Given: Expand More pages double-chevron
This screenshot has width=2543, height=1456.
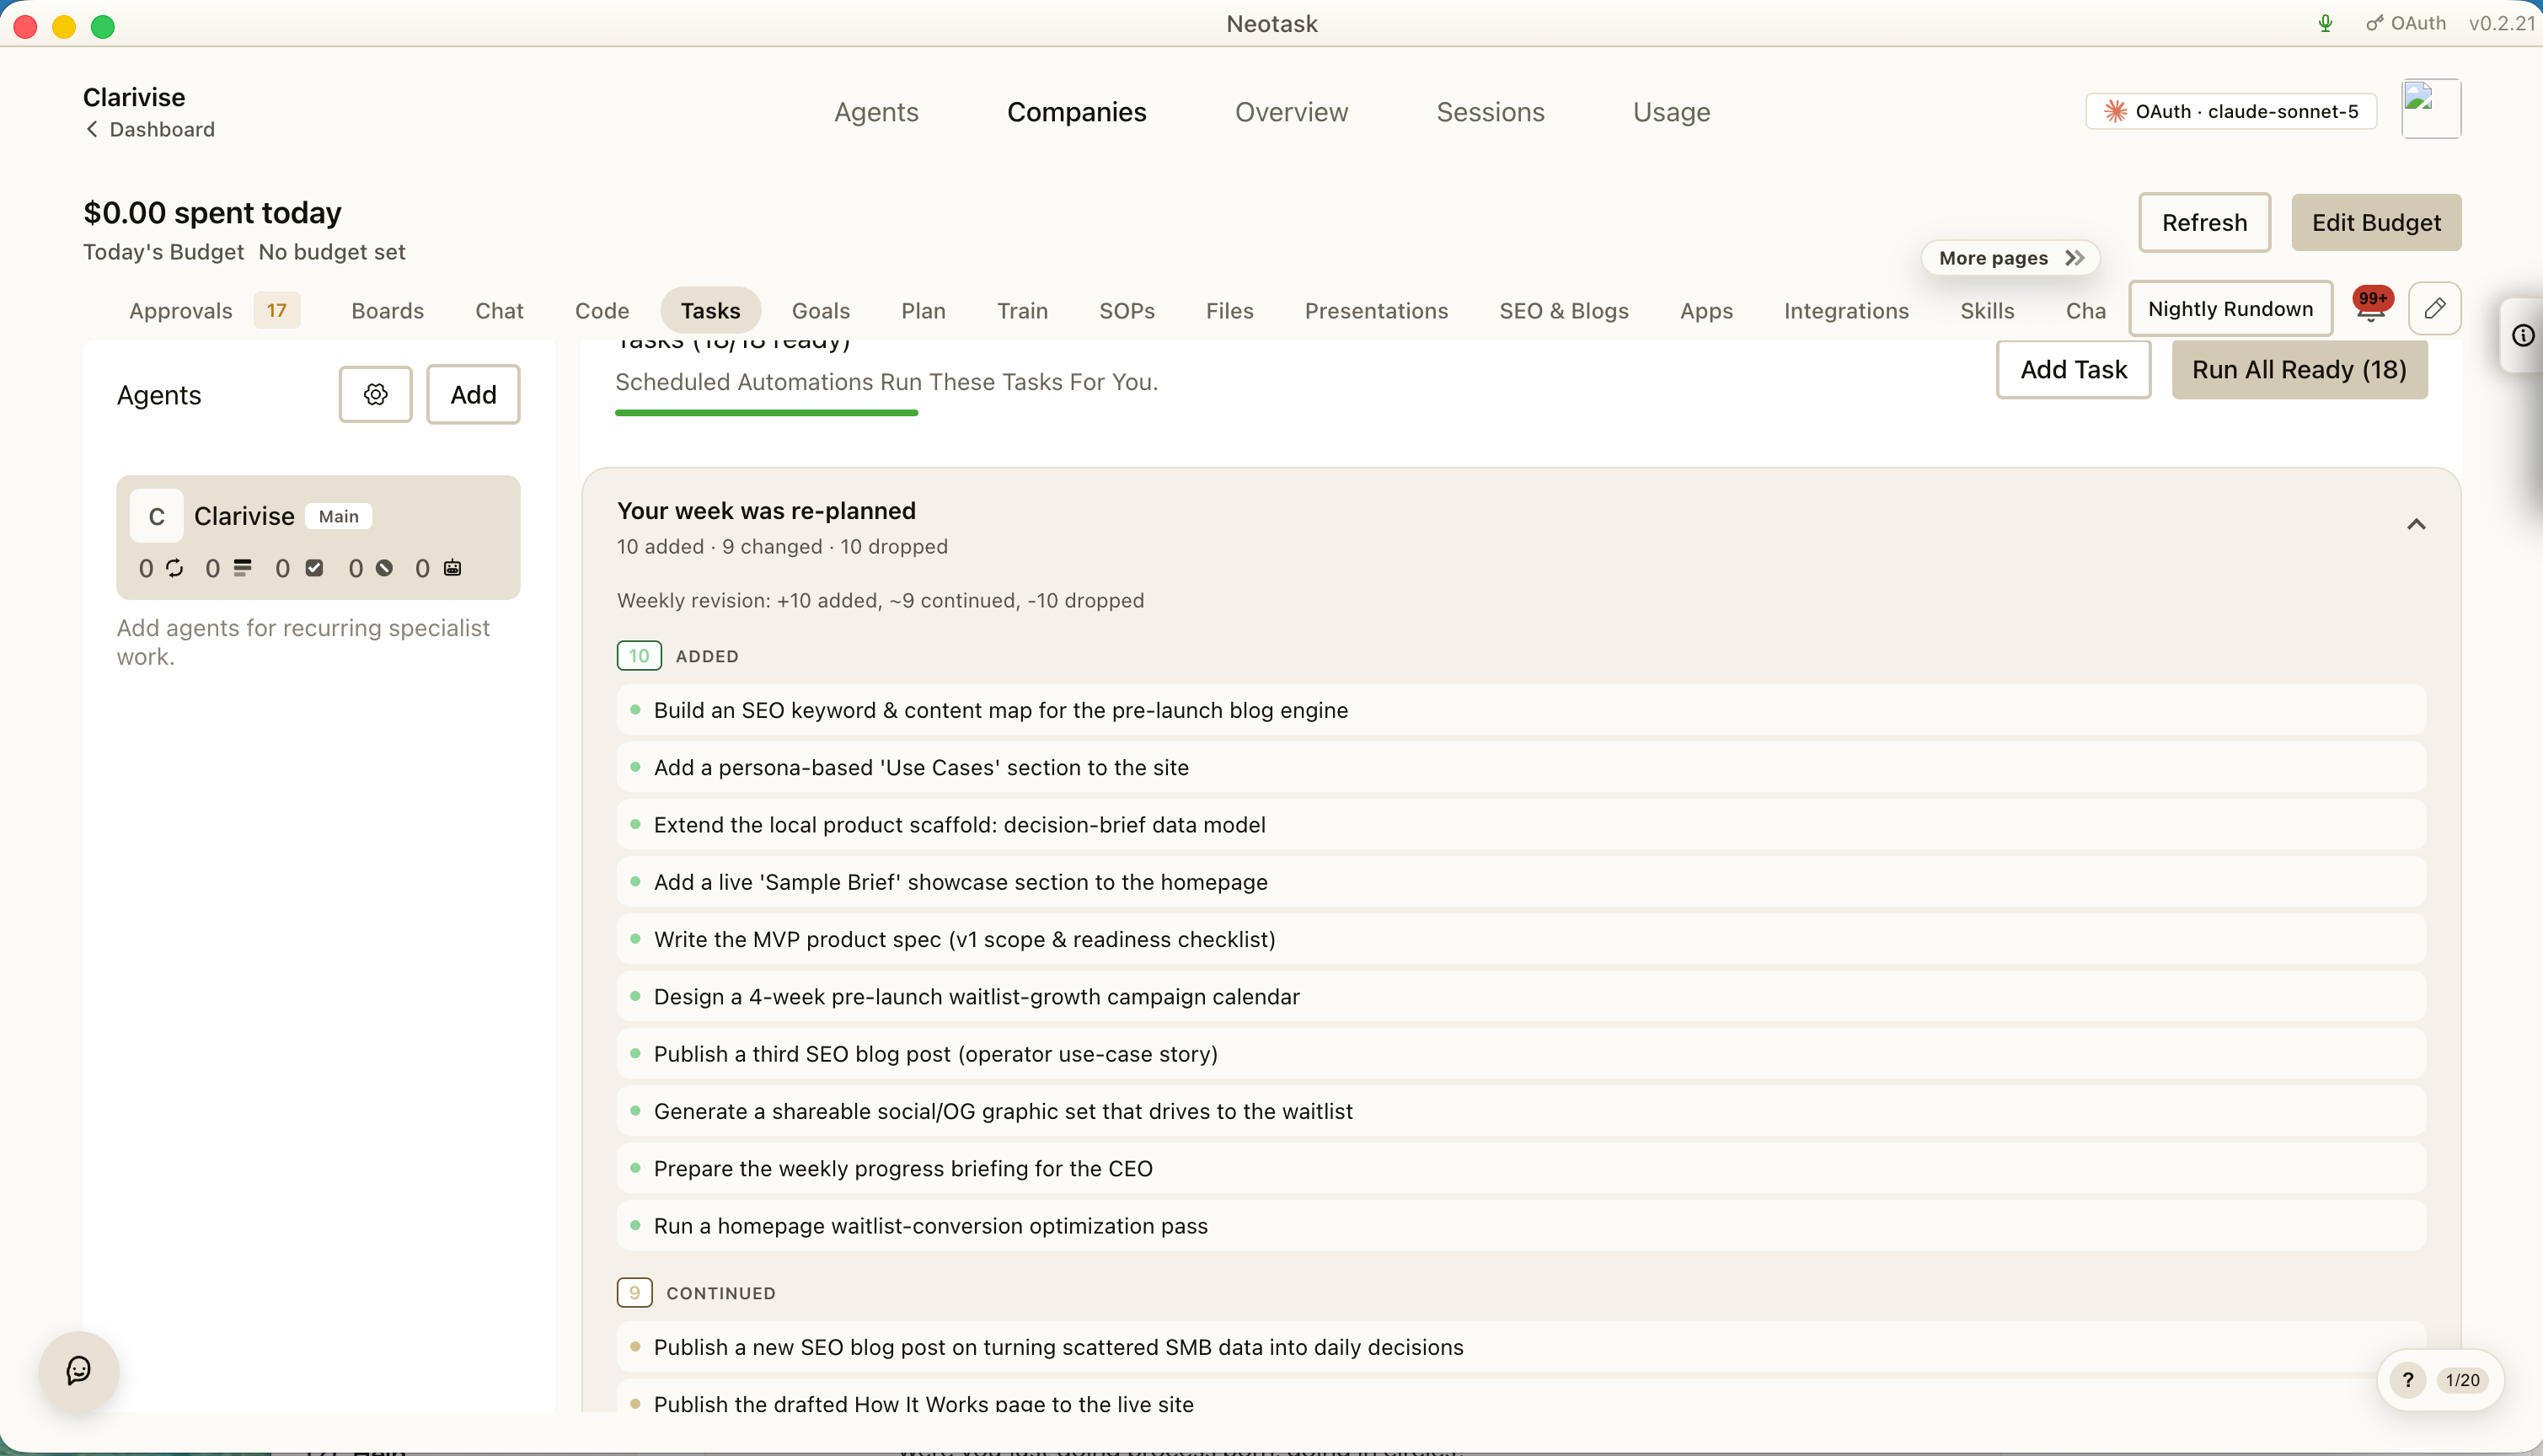Looking at the screenshot, I should pos(2075,258).
